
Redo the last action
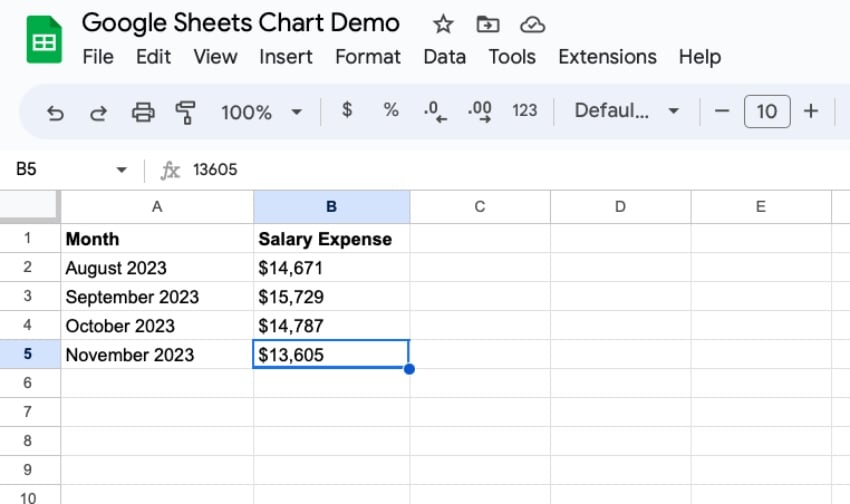click(x=99, y=113)
